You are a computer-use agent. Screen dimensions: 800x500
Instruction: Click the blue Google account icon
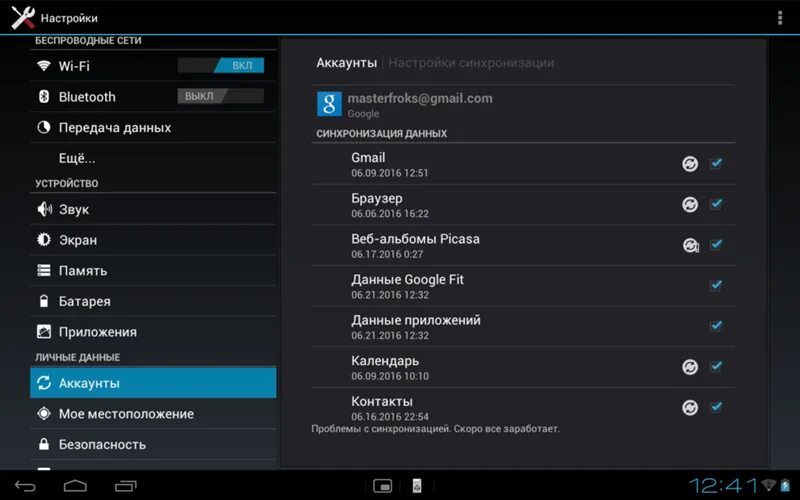[x=329, y=104]
